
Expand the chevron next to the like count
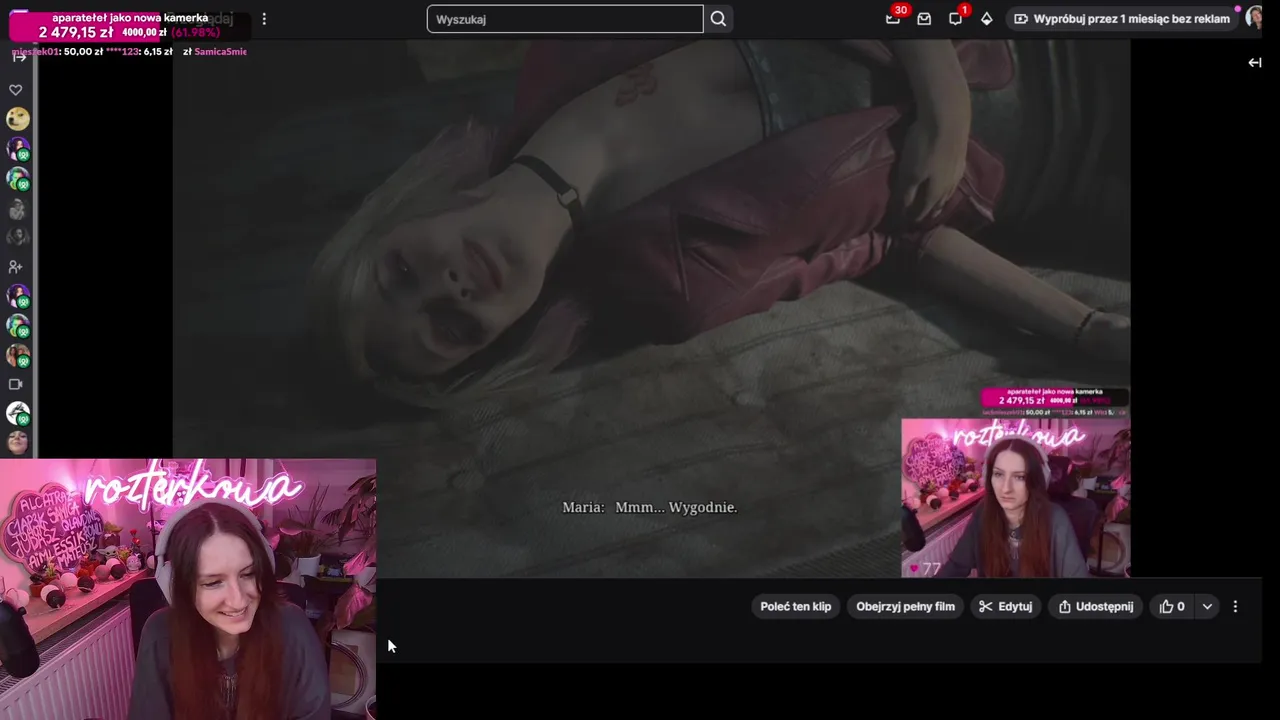pos(1207,606)
